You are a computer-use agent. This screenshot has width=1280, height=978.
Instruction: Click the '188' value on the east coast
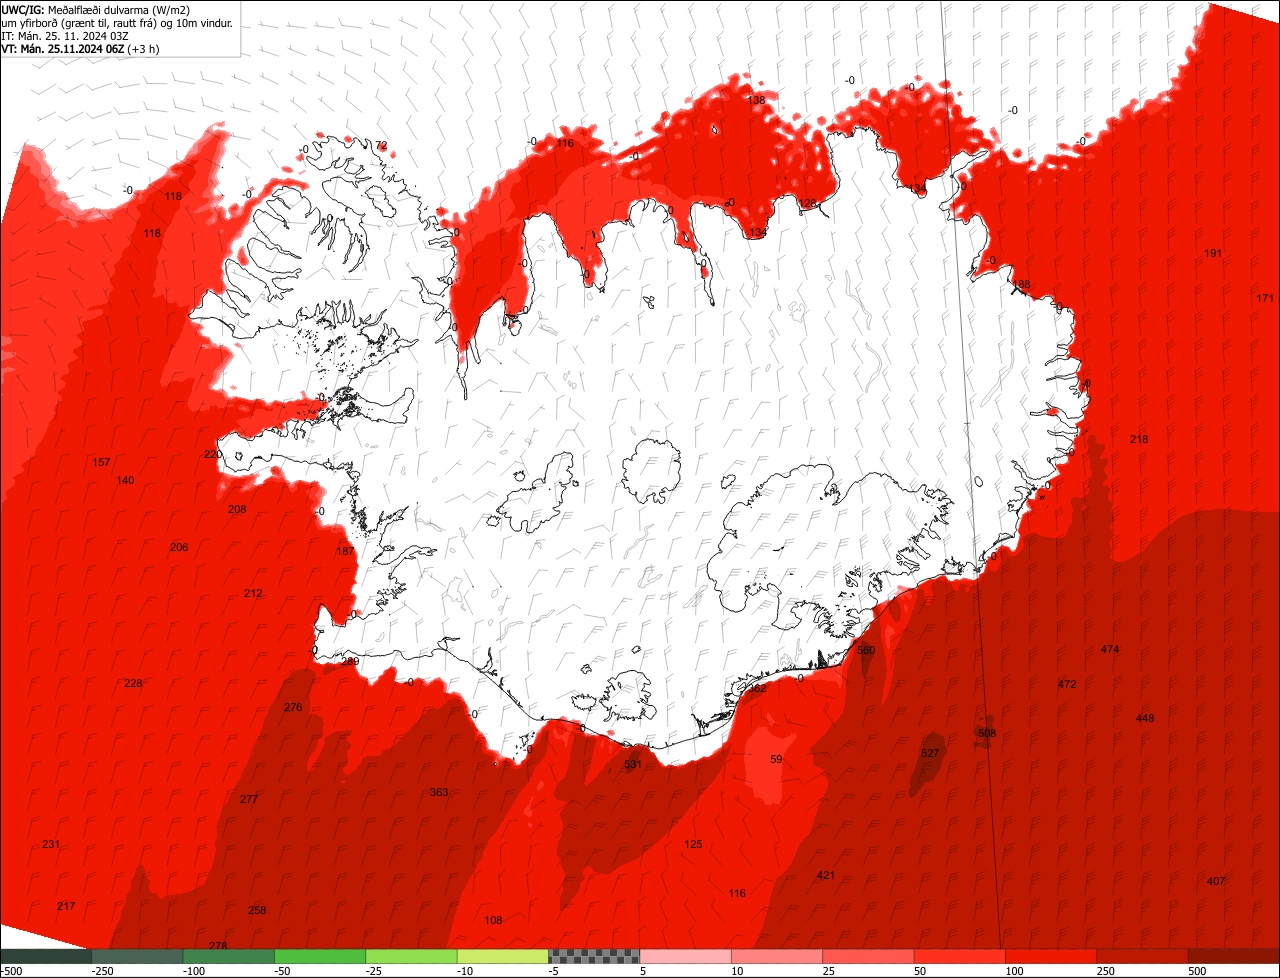[1021, 284]
